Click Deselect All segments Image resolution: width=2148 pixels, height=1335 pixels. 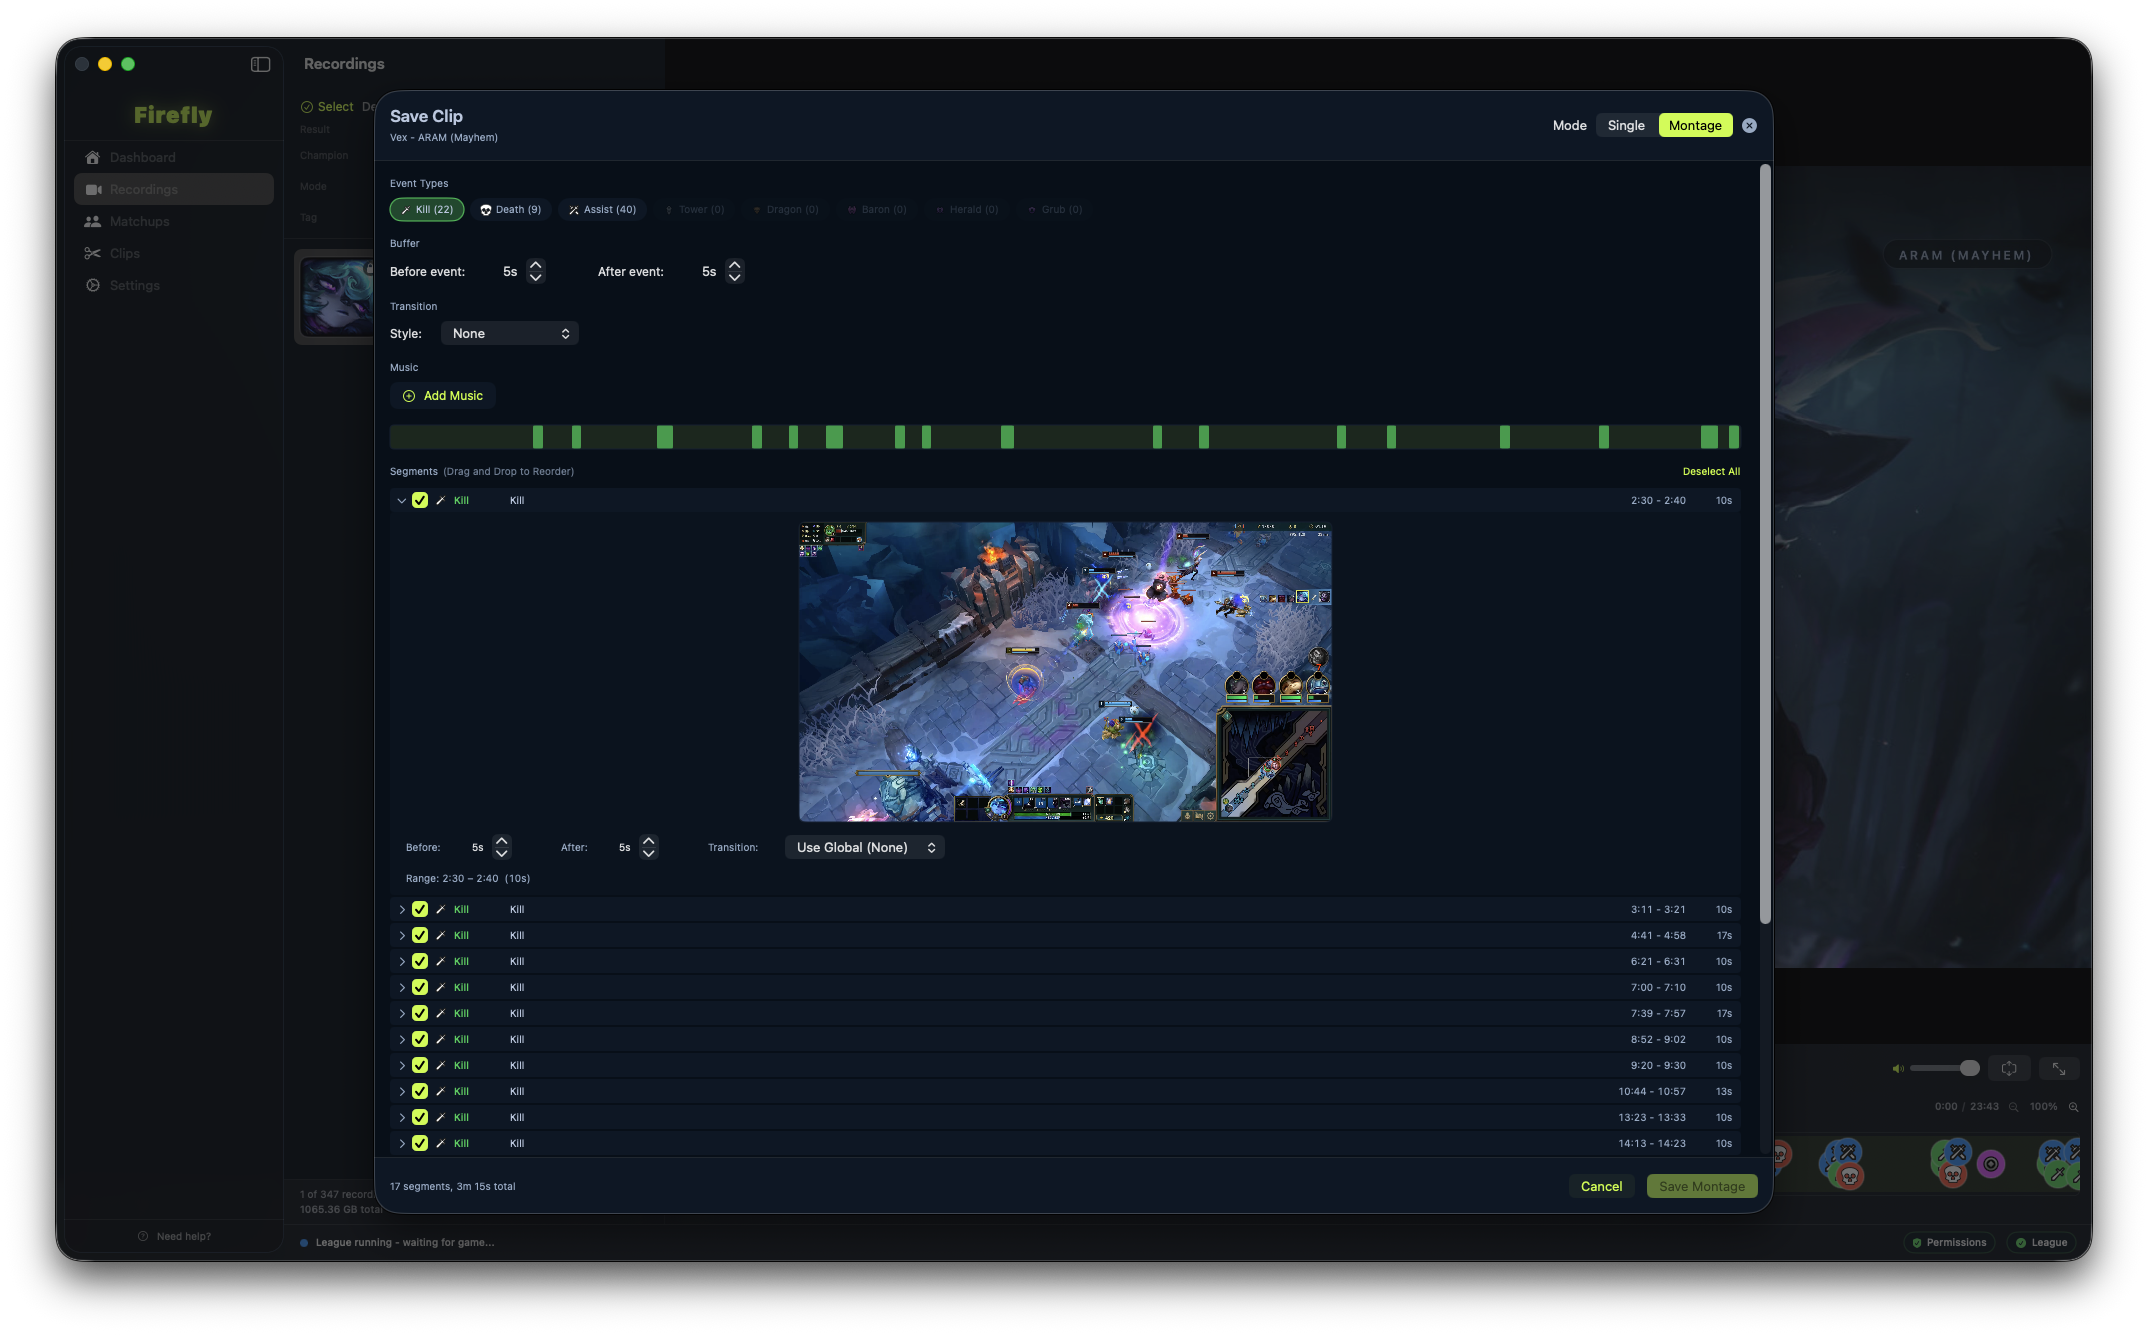click(x=1711, y=471)
